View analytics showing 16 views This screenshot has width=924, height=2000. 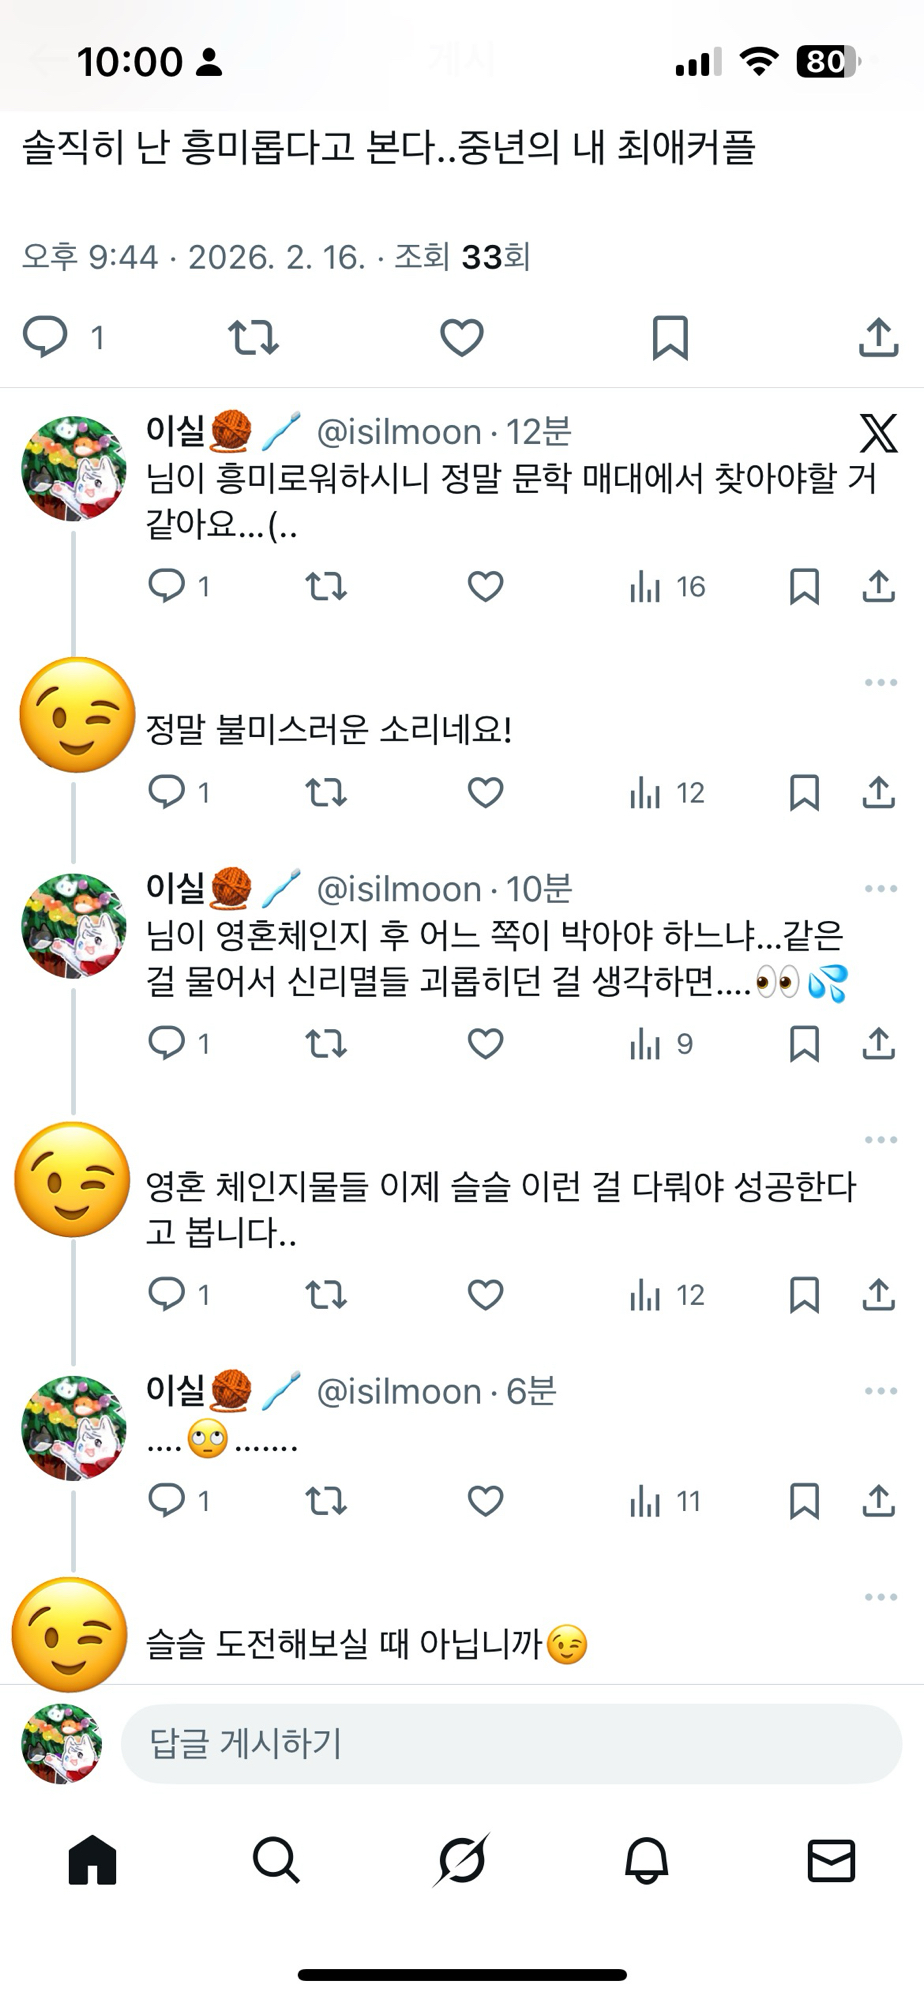(667, 587)
